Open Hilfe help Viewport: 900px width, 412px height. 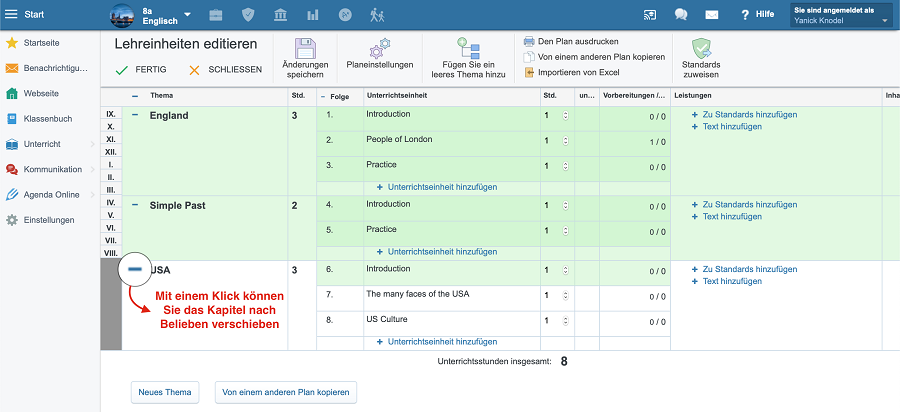[758, 15]
